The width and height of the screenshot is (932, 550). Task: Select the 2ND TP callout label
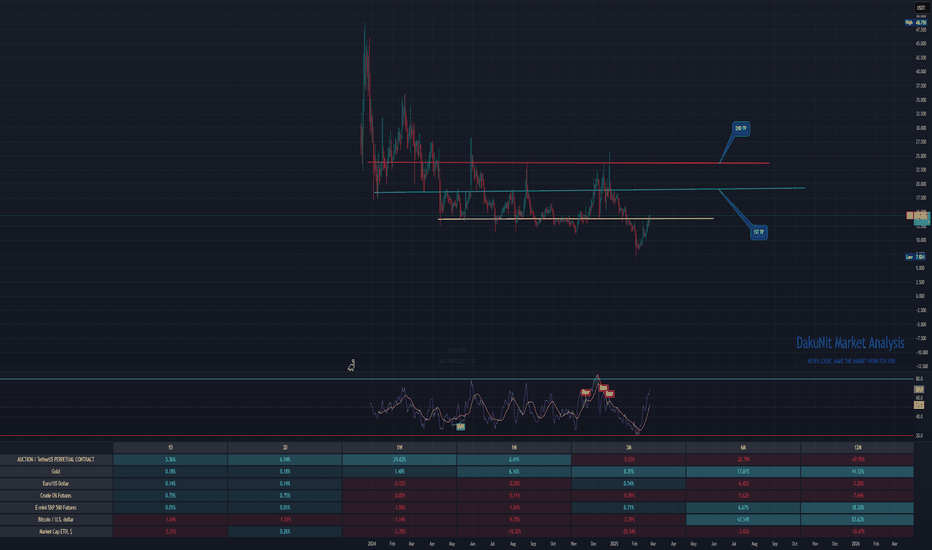[x=741, y=128]
